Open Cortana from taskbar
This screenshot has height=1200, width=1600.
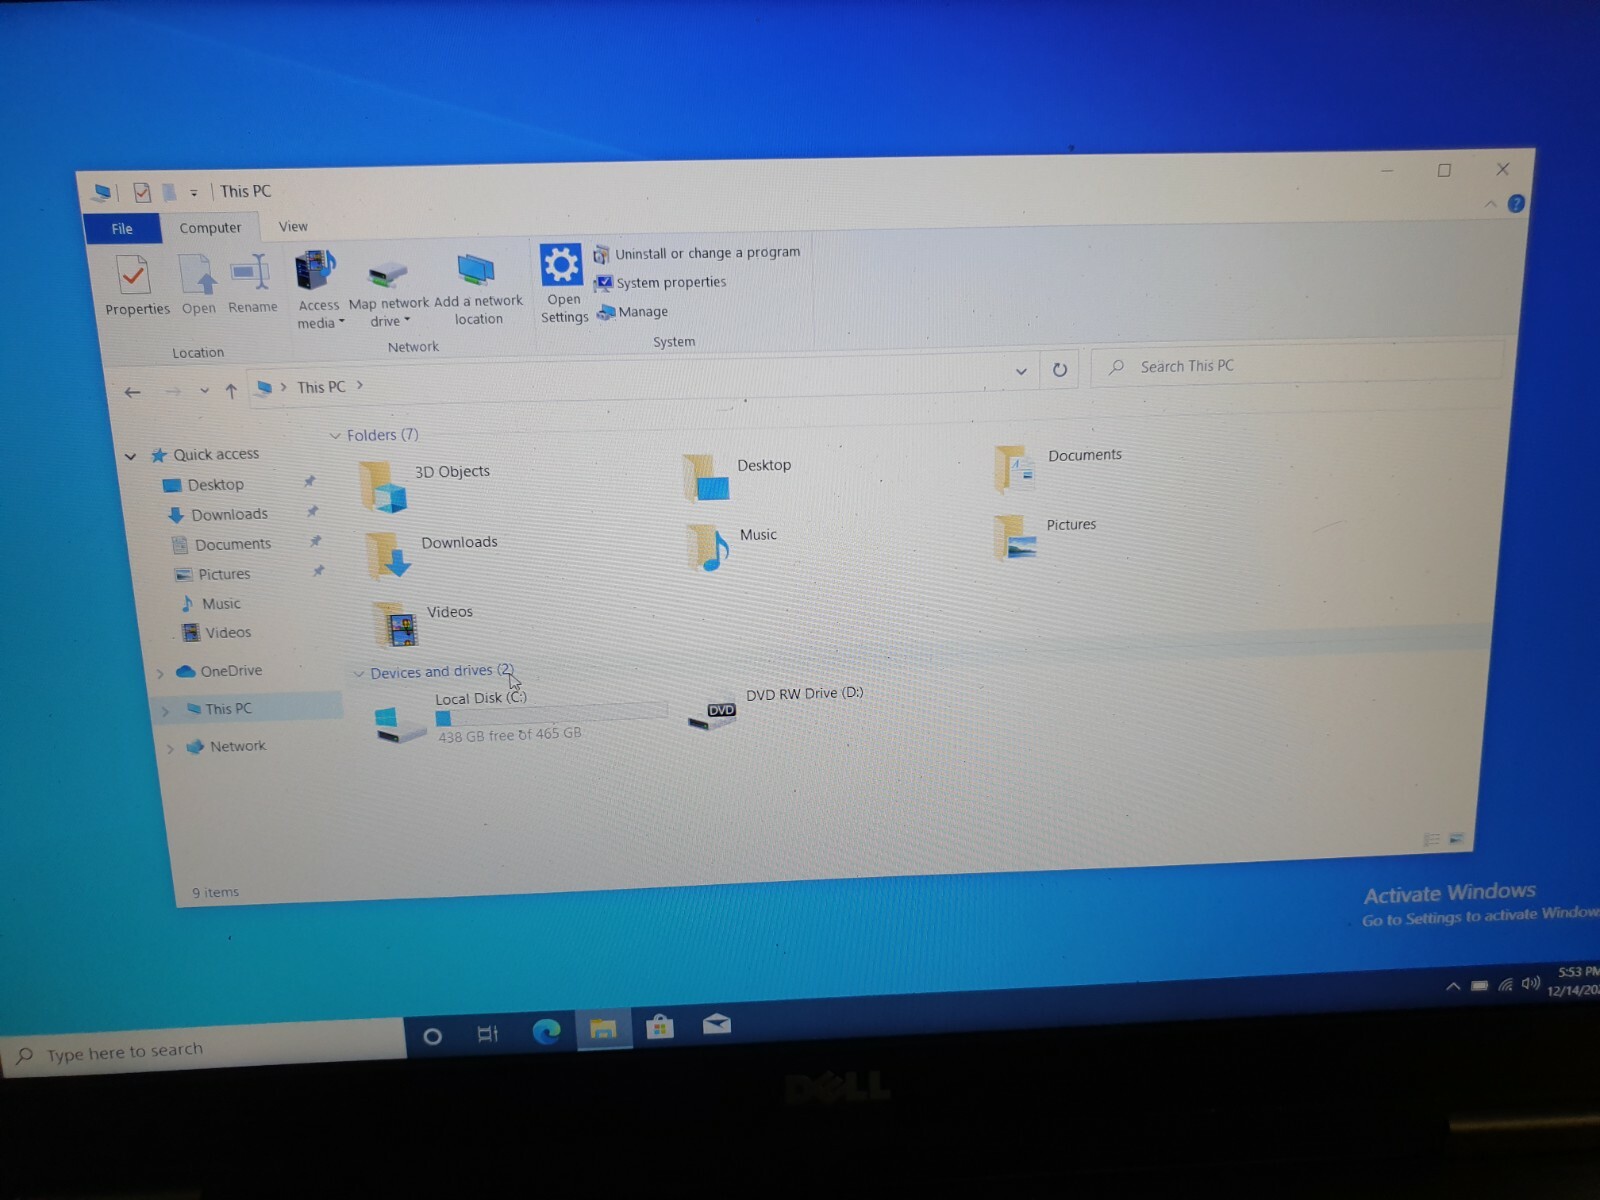pos(432,1036)
